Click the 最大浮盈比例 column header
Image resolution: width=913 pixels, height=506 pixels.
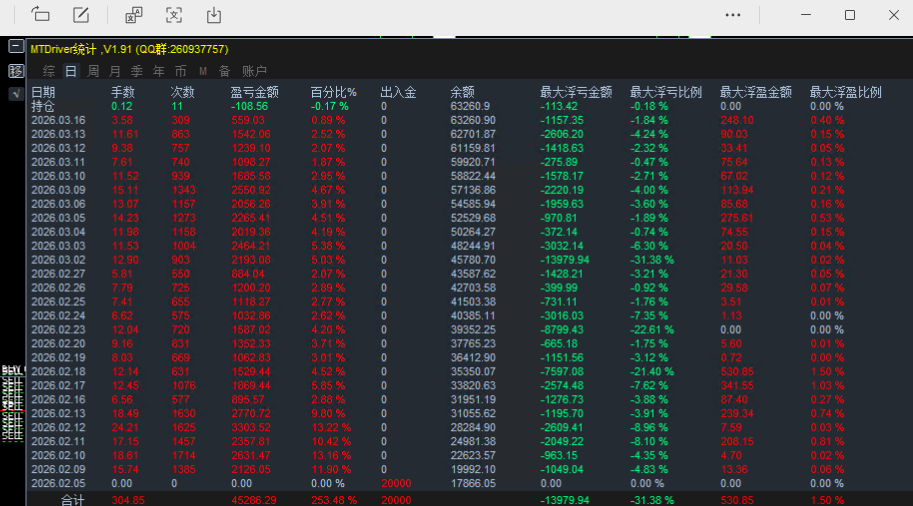845,92
